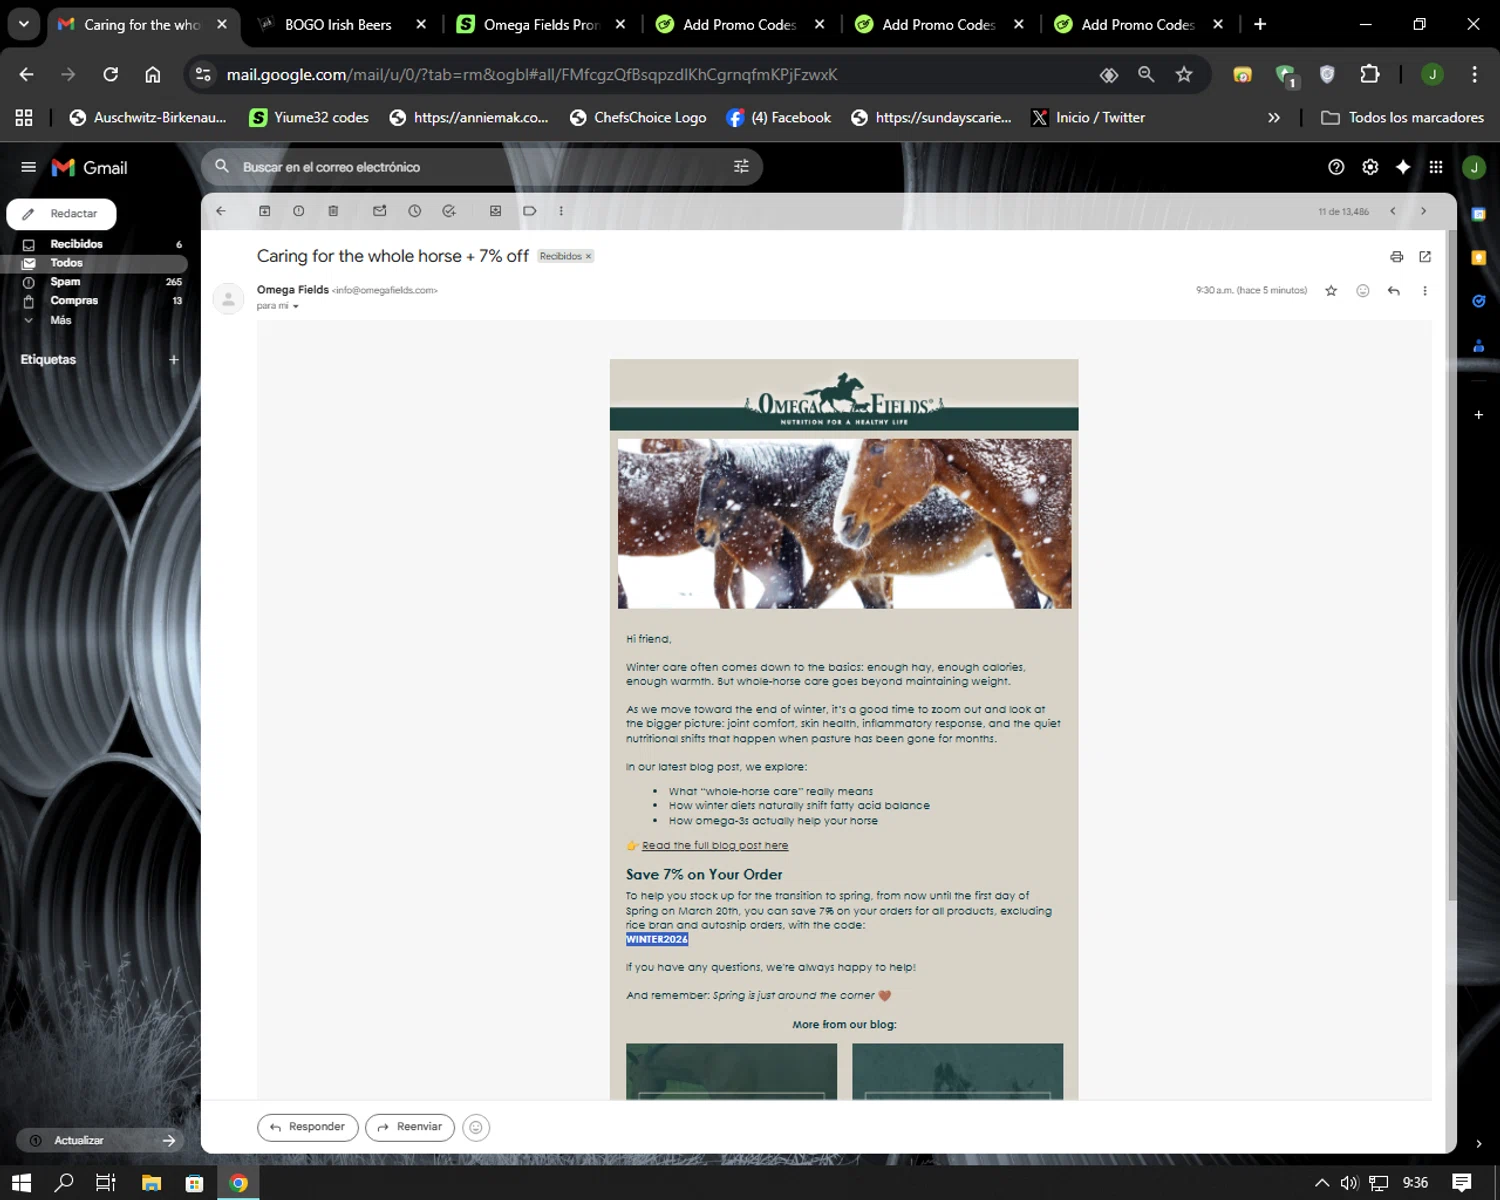
Task: Bookmark this page star icon
Action: point(1184,74)
